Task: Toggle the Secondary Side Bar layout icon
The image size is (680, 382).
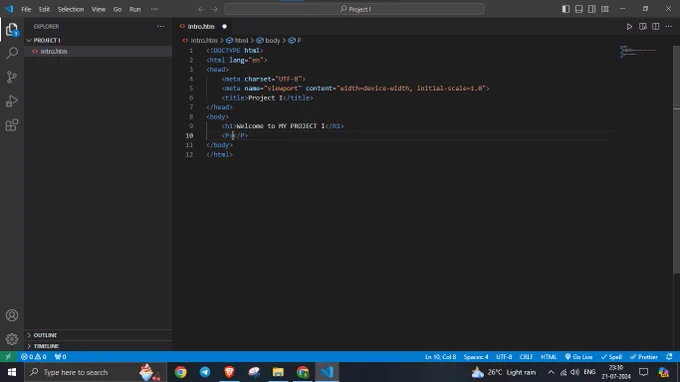Action: [592, 9]
